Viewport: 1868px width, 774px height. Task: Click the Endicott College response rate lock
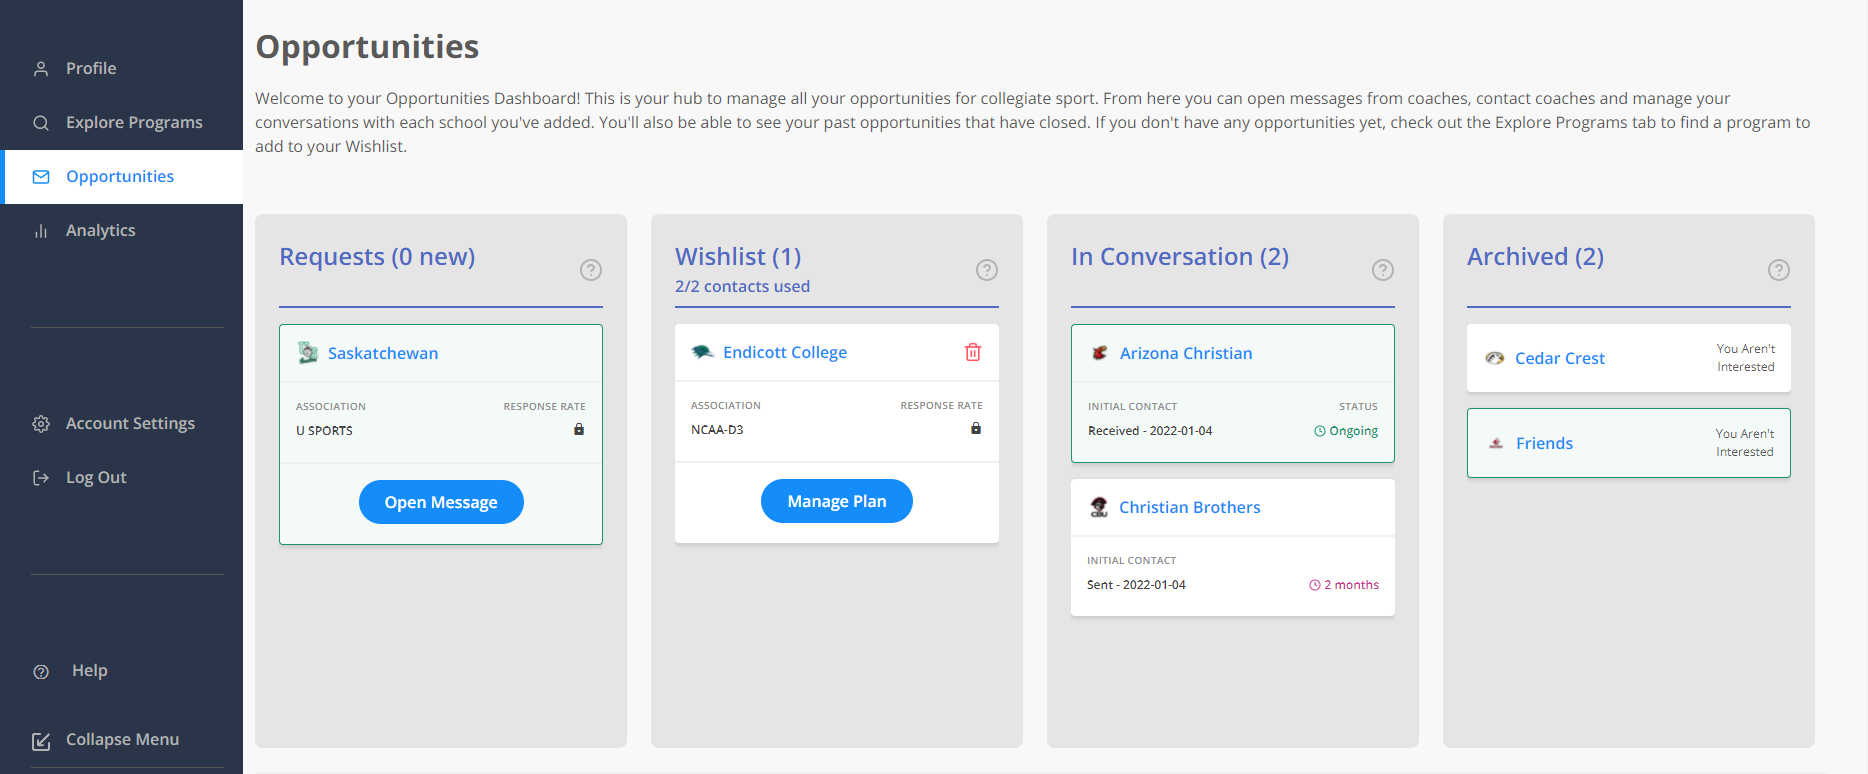[976, 429]
